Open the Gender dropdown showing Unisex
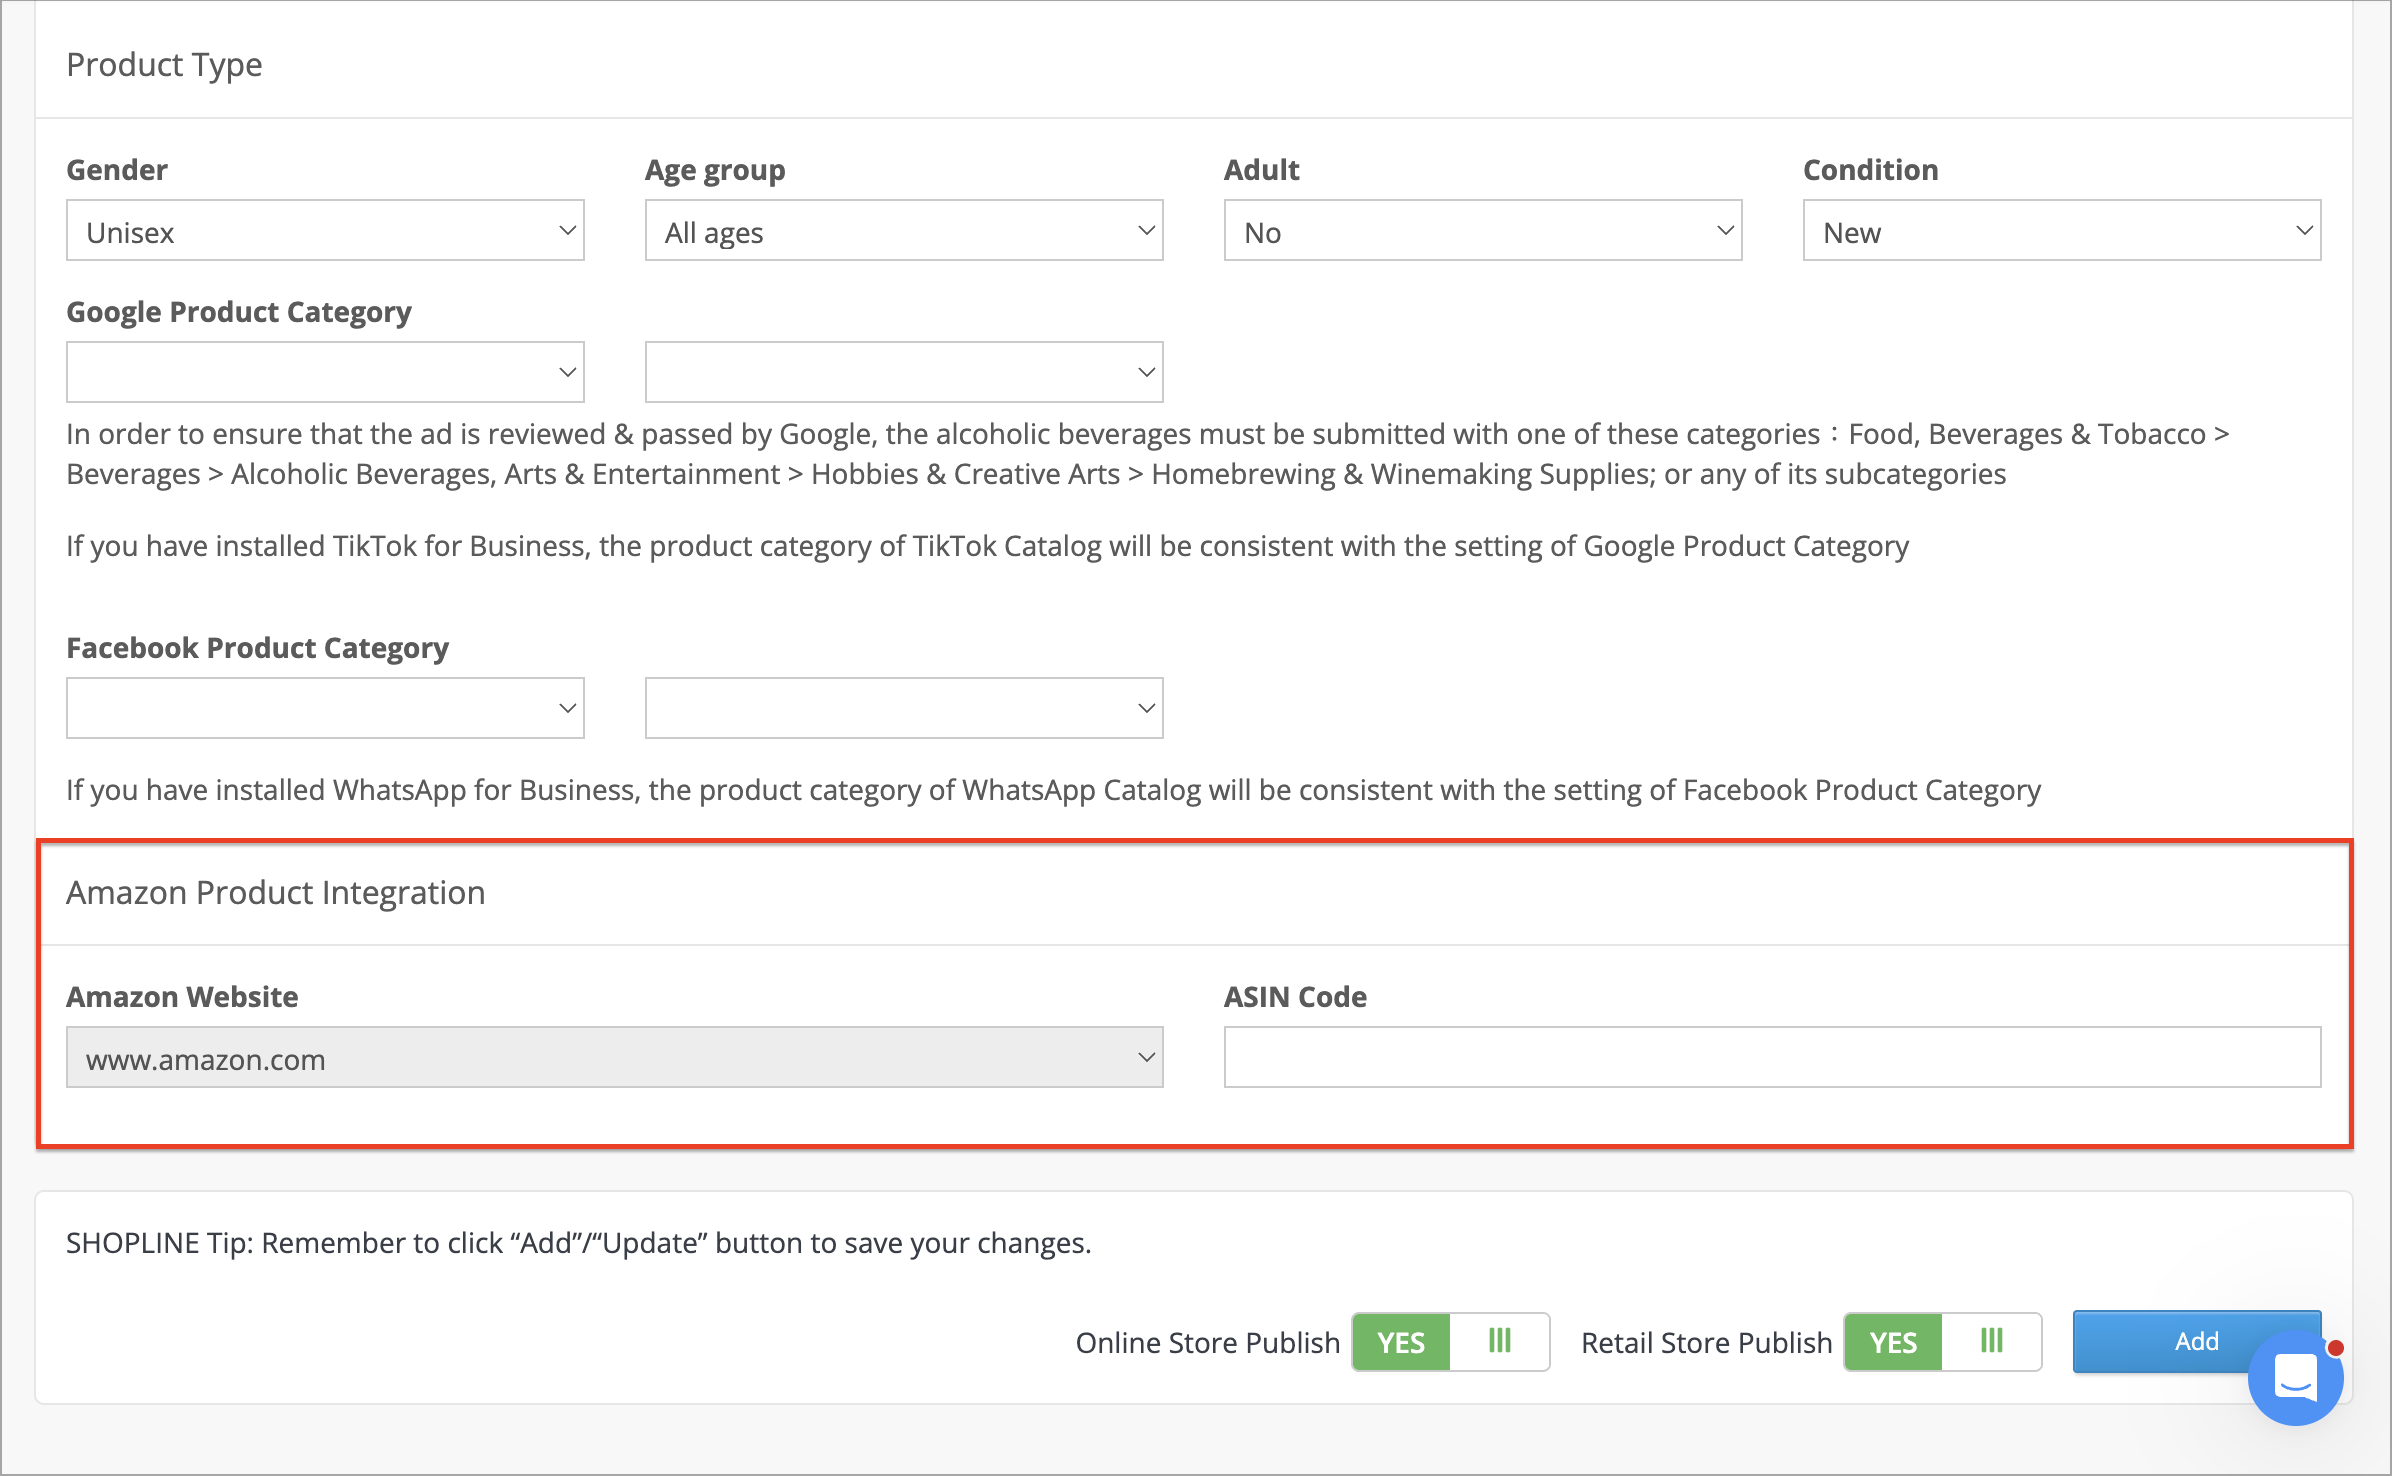The width and height of the screenshot is (2392, 1476). pos(325,231)
